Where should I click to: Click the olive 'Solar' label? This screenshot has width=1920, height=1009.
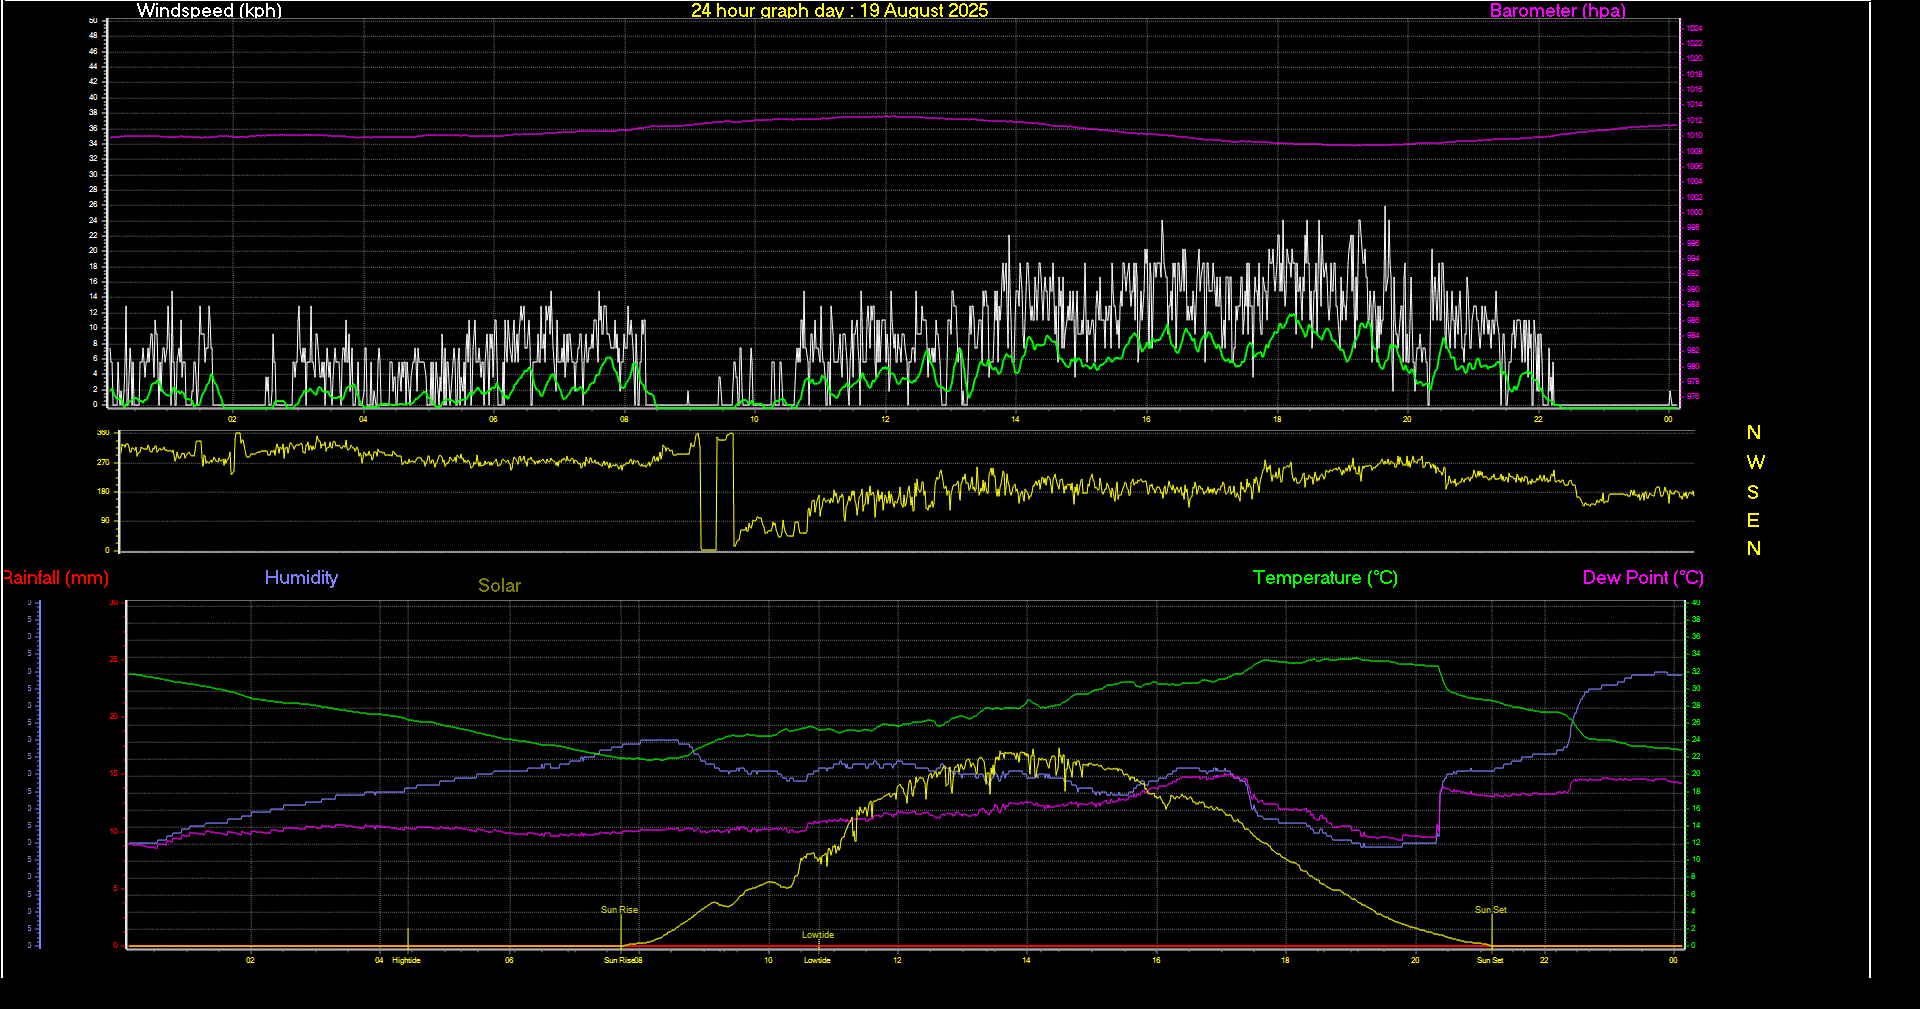pyautogui.click(x=499, y=585)
